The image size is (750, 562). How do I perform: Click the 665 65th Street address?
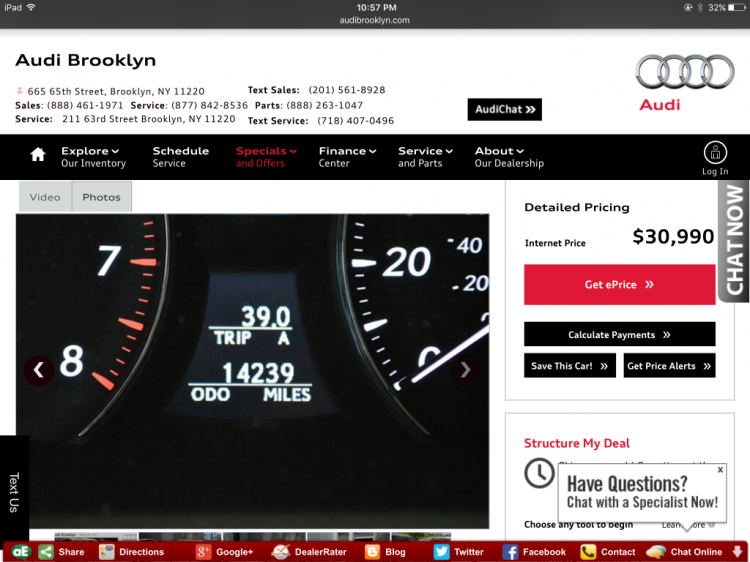pos(116,91)
